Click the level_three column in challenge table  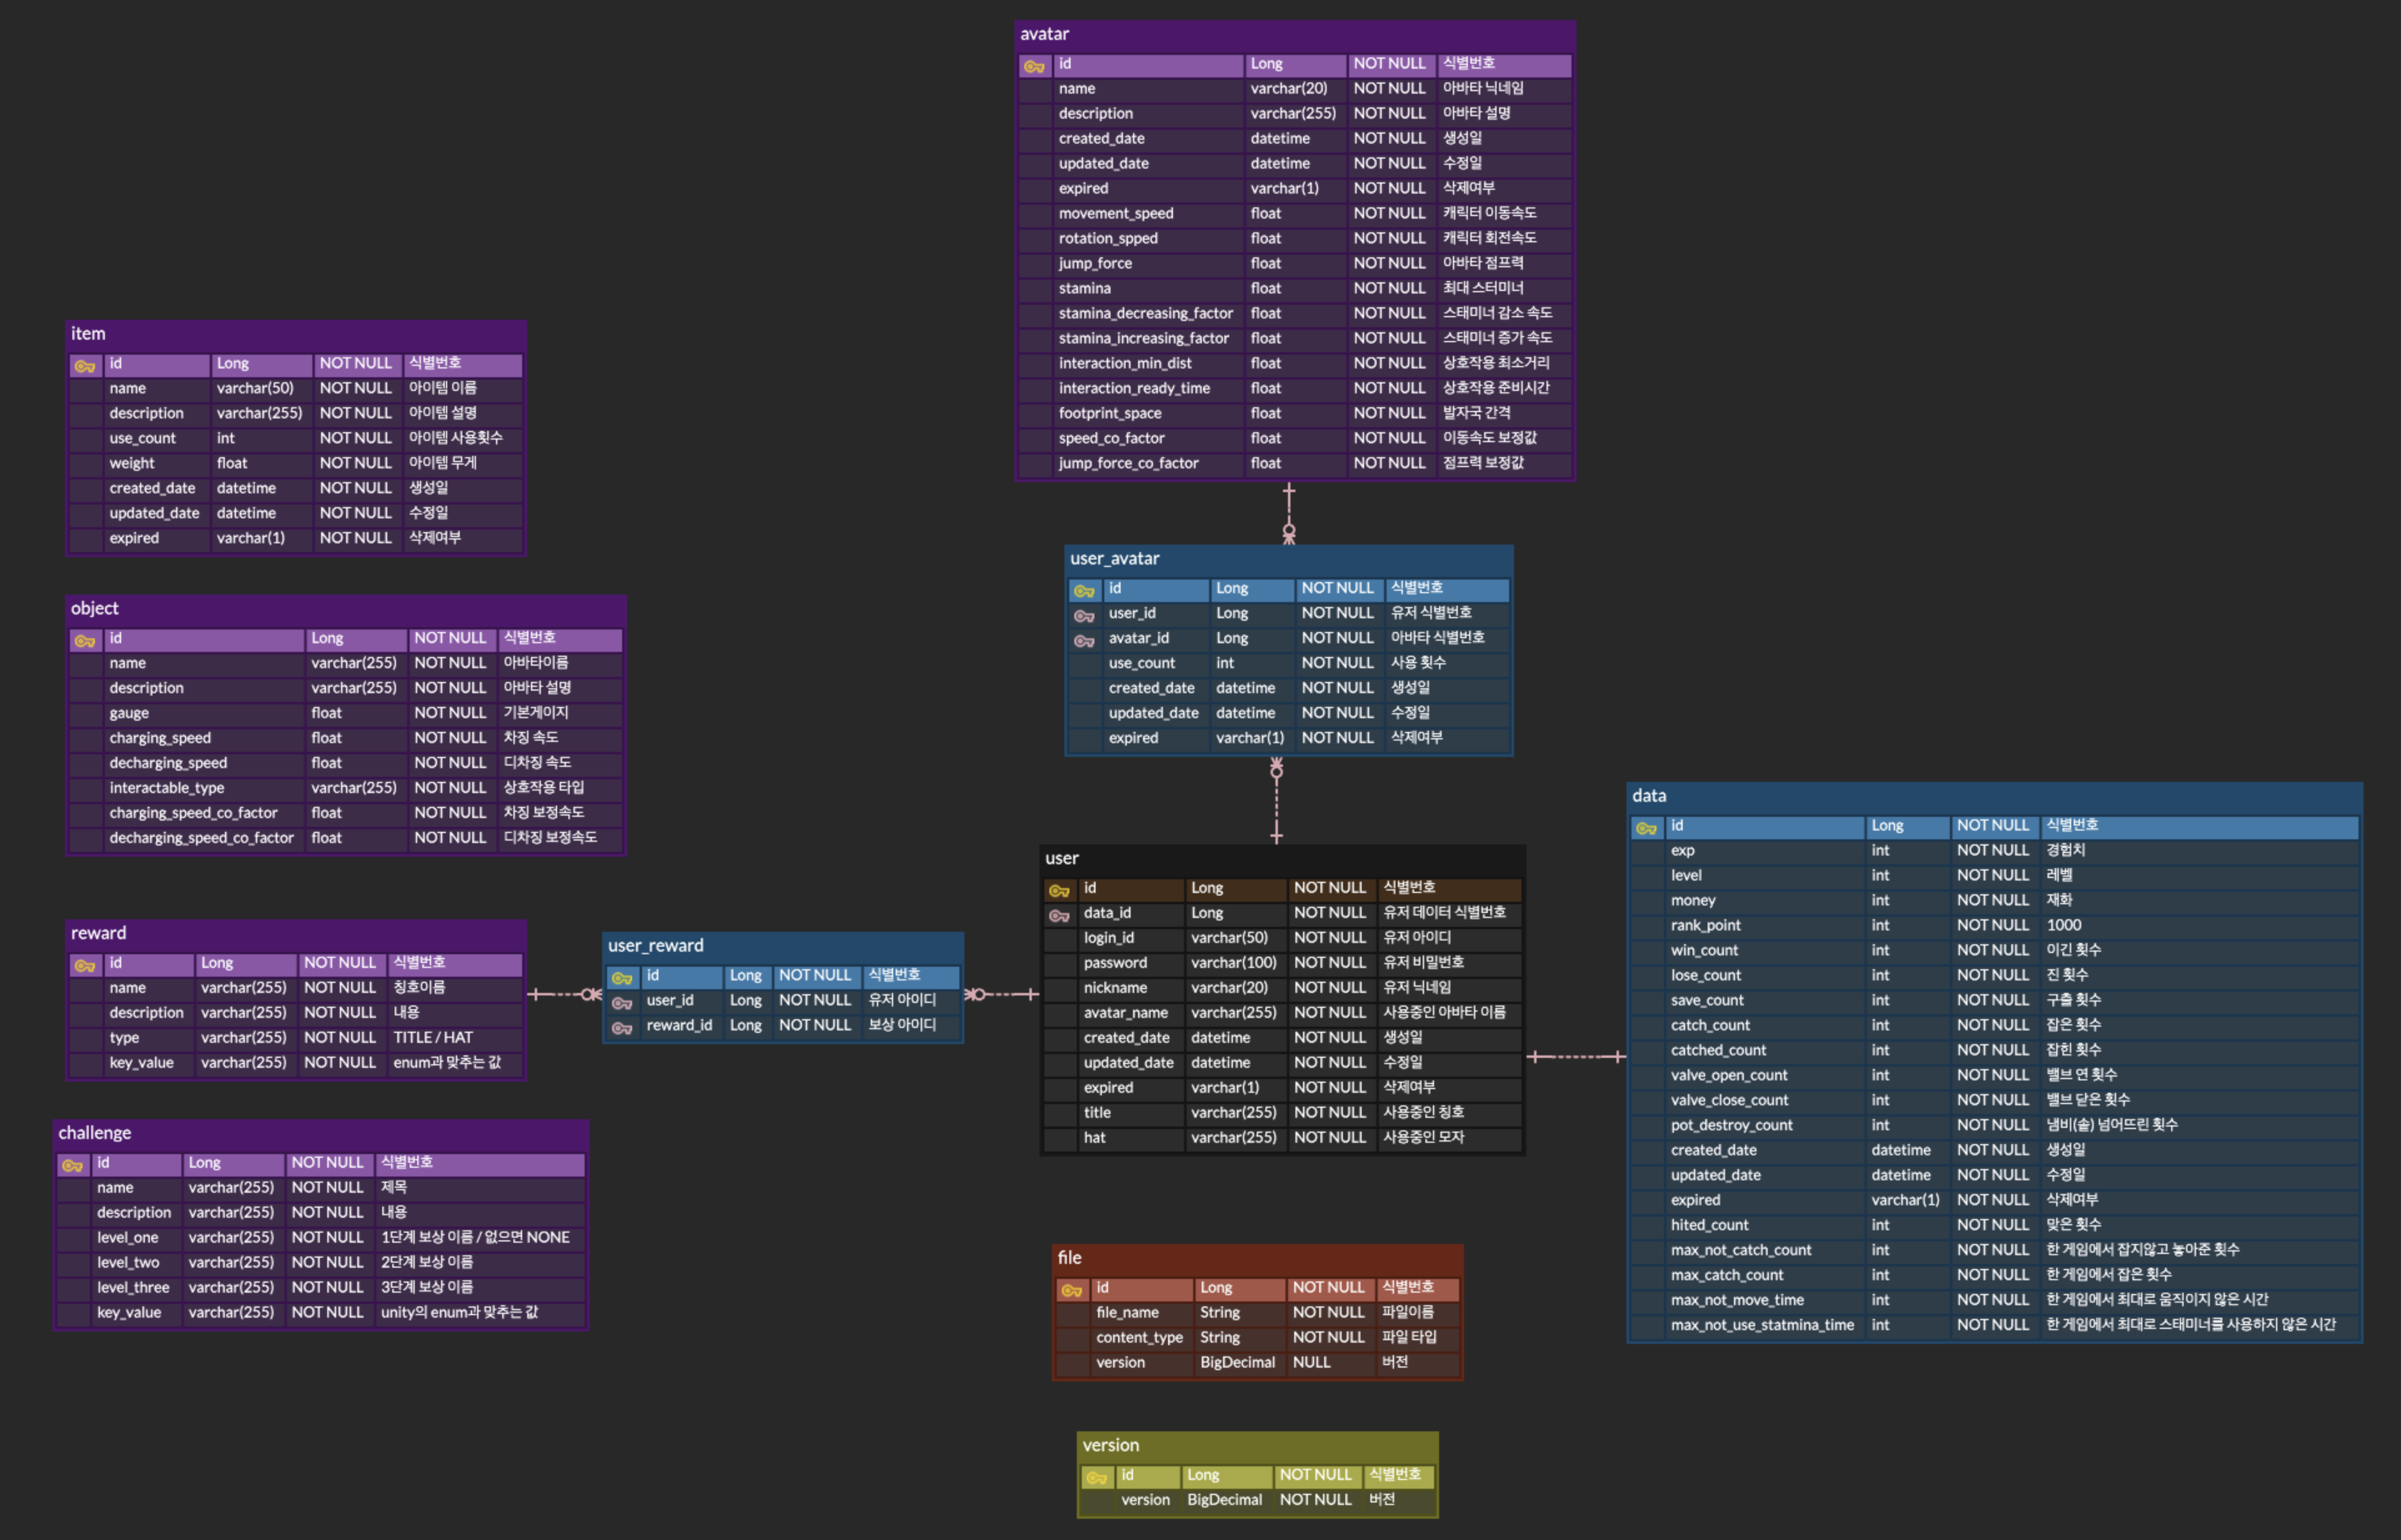click(x=133, y=1287)
